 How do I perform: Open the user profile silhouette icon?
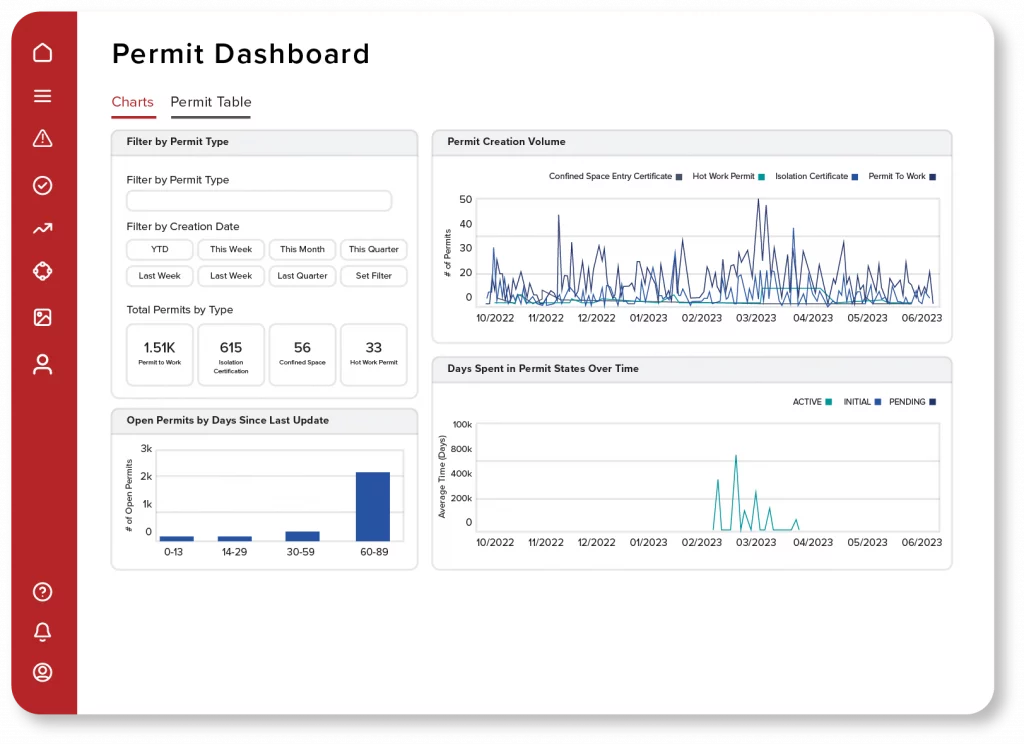(x=42, y=364)
